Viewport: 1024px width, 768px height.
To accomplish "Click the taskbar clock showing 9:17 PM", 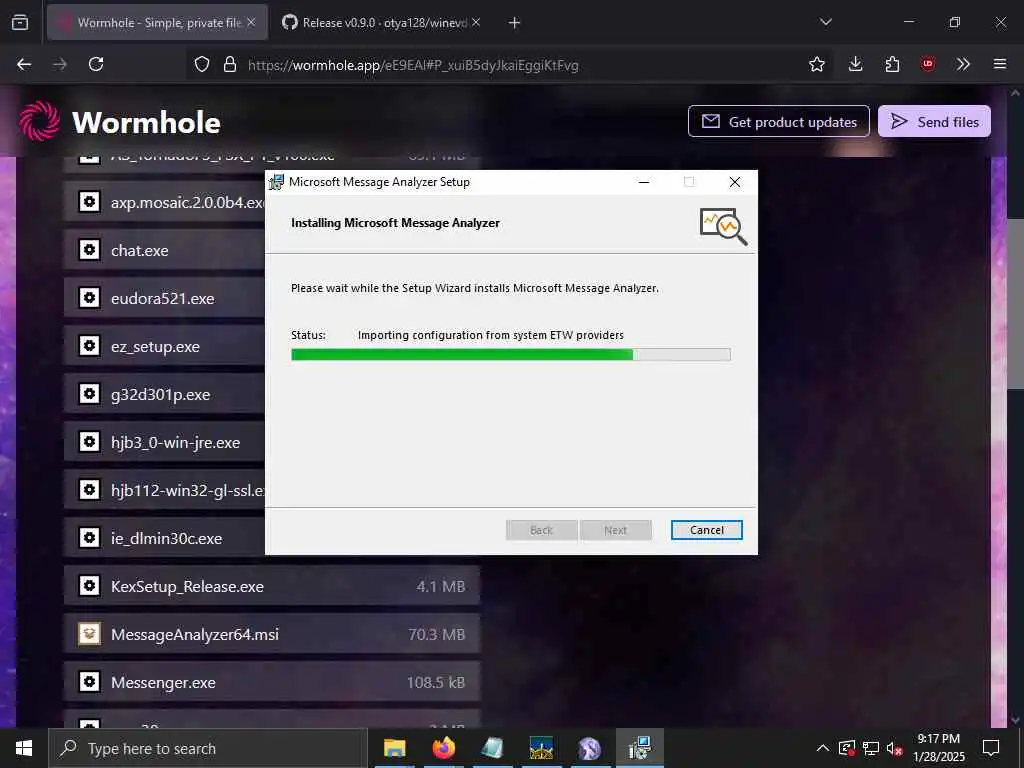I will (938, 748).
